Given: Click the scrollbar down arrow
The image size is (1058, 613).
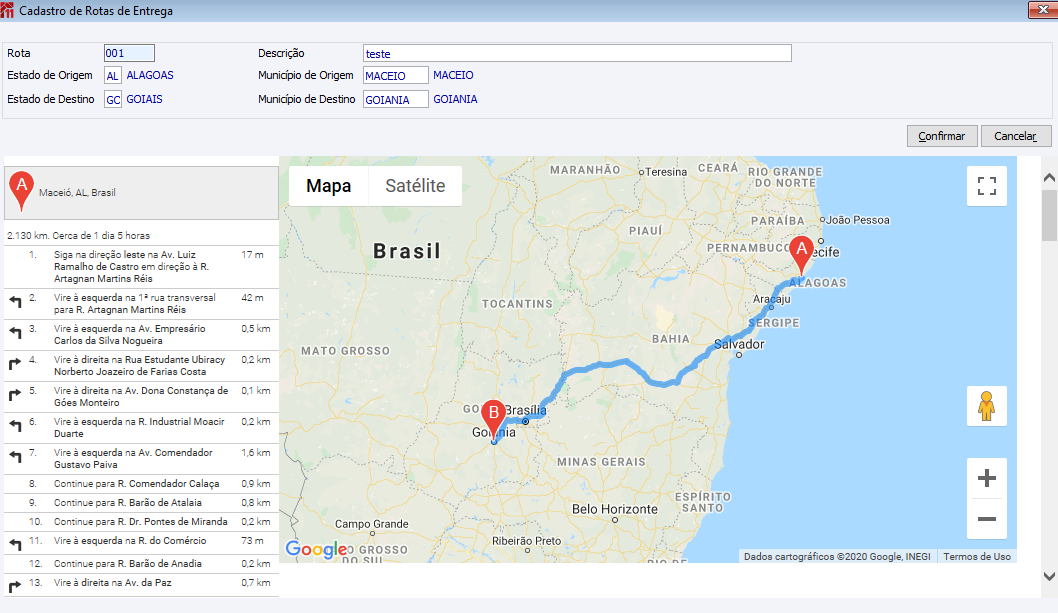Looking at the screenshot, I should [1049, 576].
